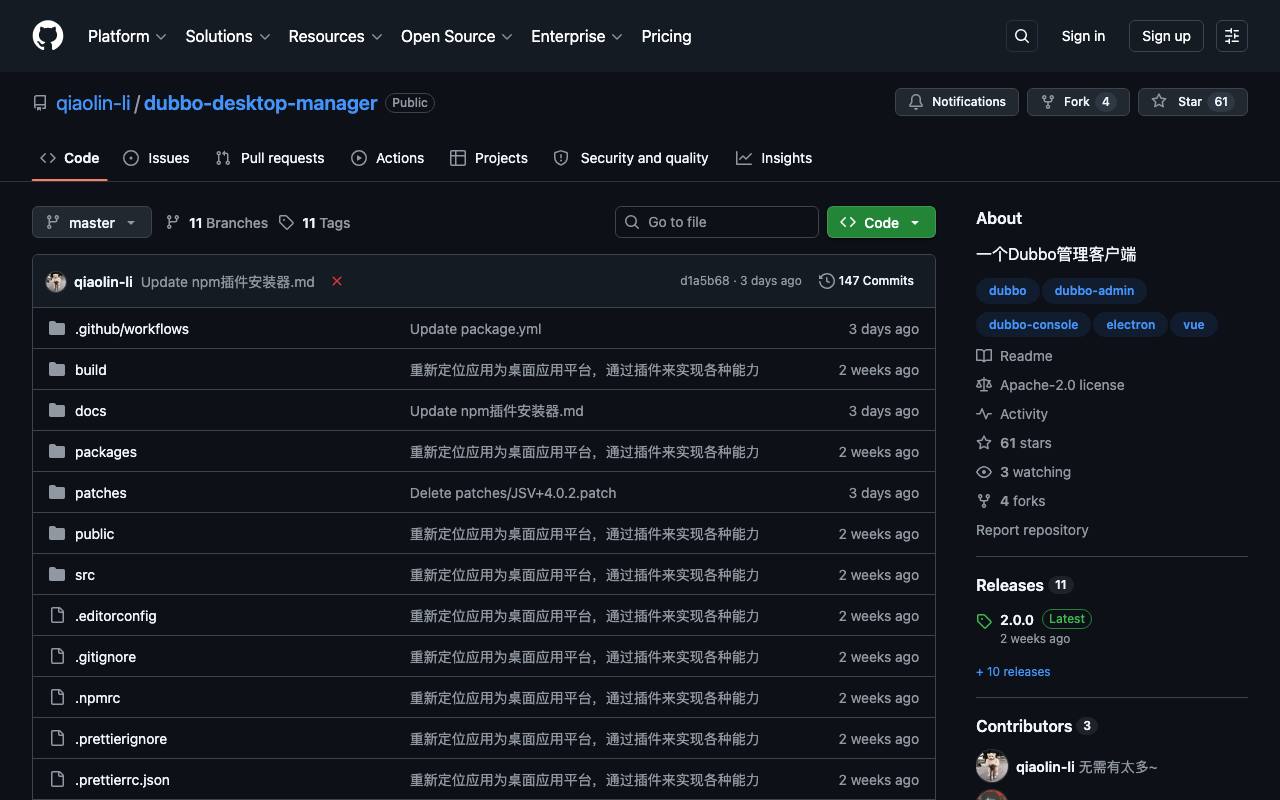The width and height of the screenshot is (1280, 800).
Task: Open qiaolin-li avatar in commit bar
Action: tap(56, 281)
